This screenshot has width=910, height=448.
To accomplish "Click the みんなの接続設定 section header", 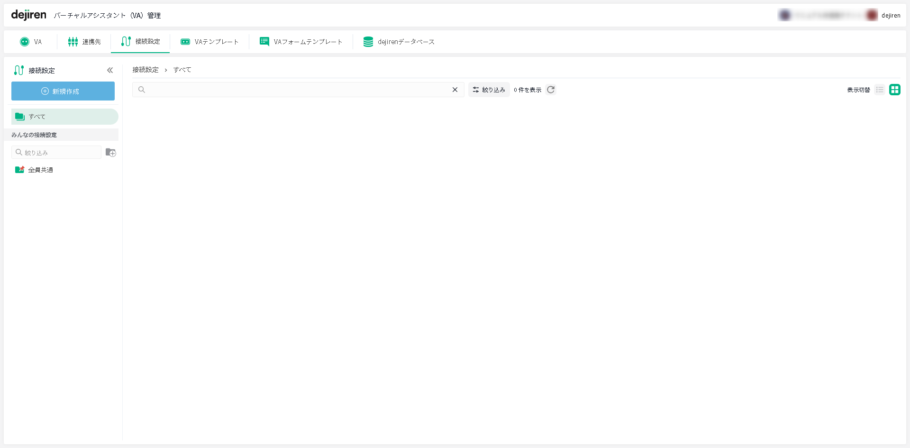I will [64, 135].
